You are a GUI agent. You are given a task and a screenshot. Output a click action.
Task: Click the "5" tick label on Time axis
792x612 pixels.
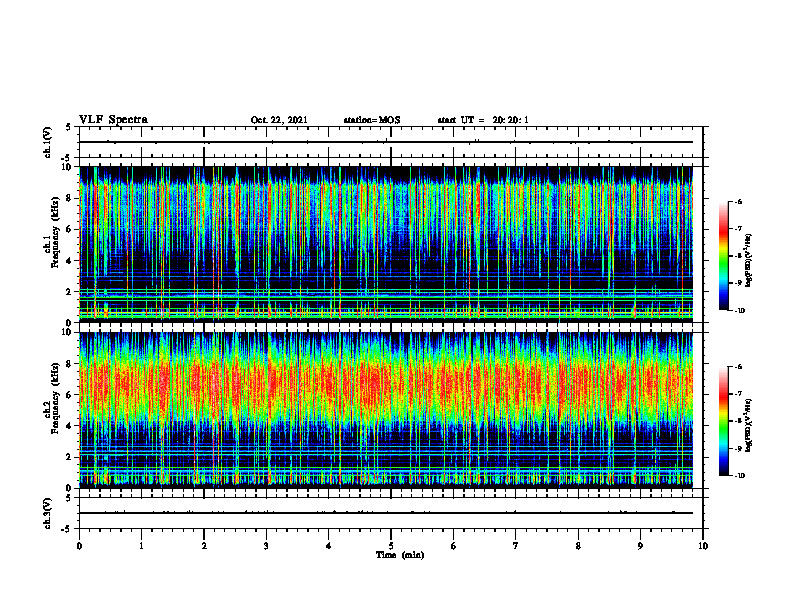(391, 546)
